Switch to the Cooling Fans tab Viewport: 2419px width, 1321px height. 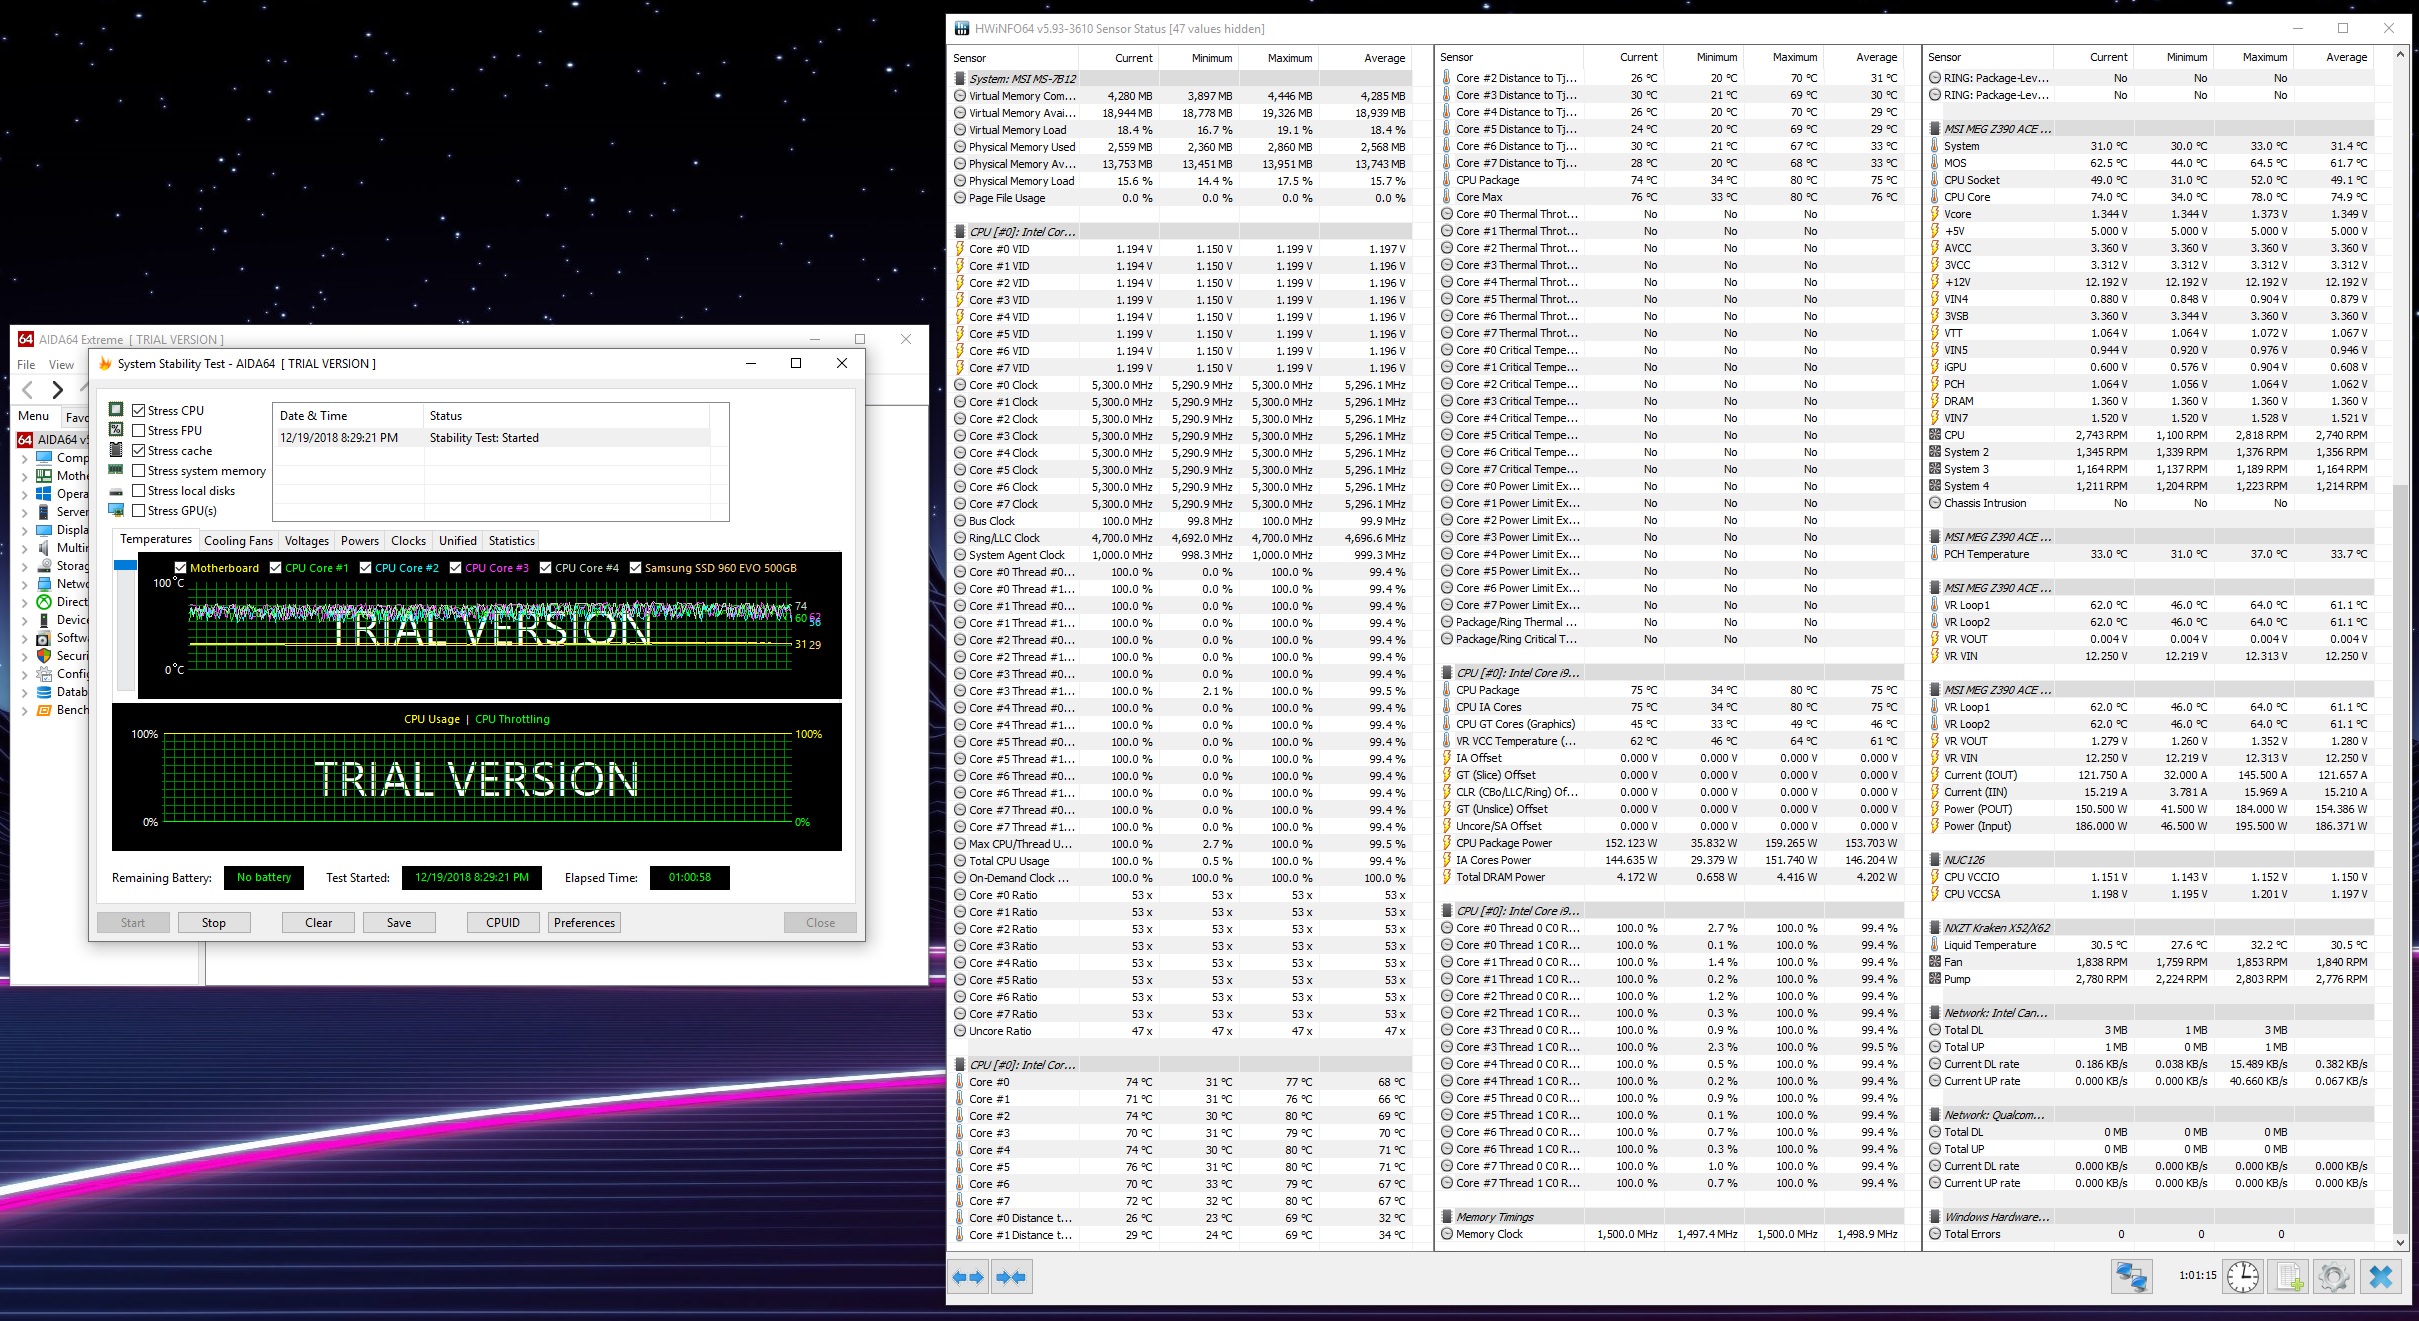tap(238, 541)
